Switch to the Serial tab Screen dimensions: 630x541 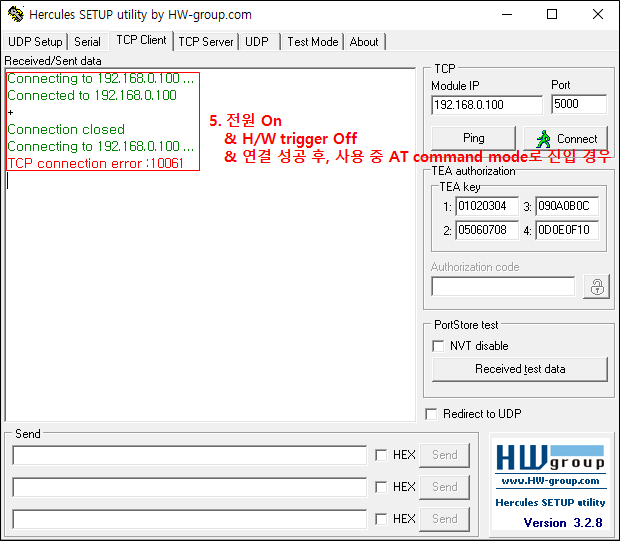(x=87, y=42)
